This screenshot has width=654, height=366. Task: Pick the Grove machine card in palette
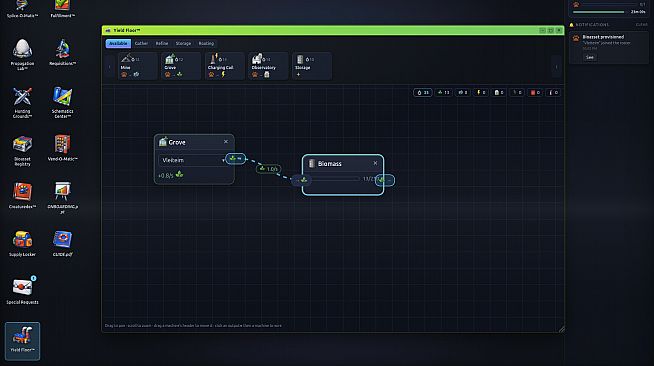pyautogui.click(x=181, y=66)
